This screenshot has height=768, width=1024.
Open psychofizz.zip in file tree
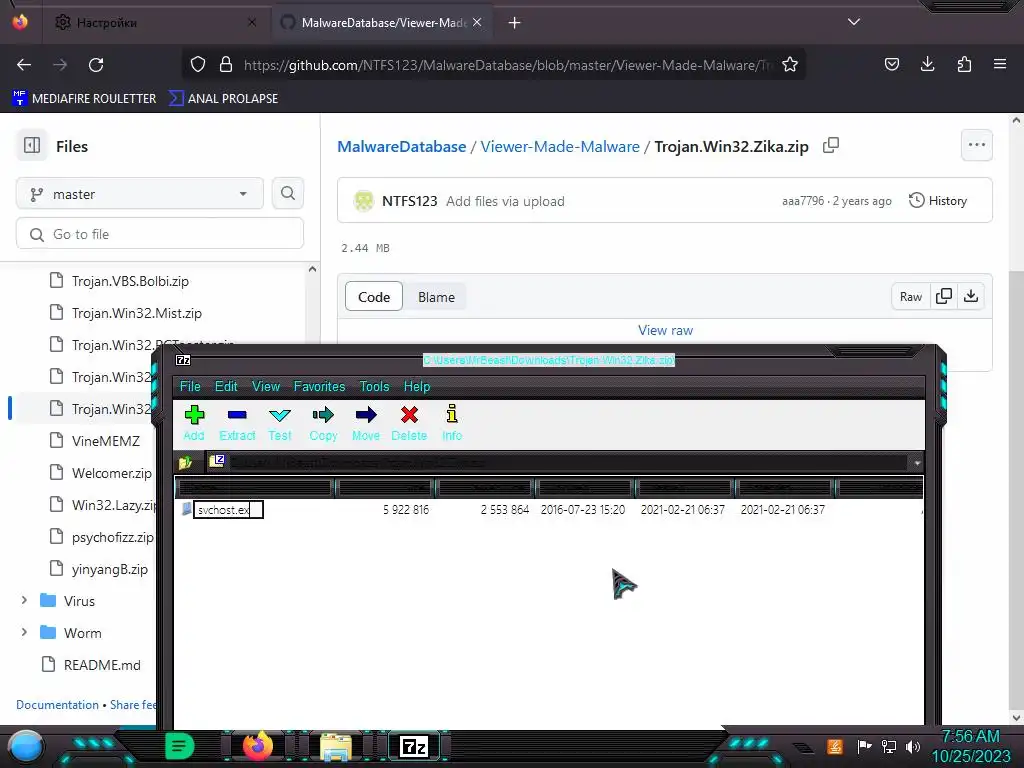(112, 537)
